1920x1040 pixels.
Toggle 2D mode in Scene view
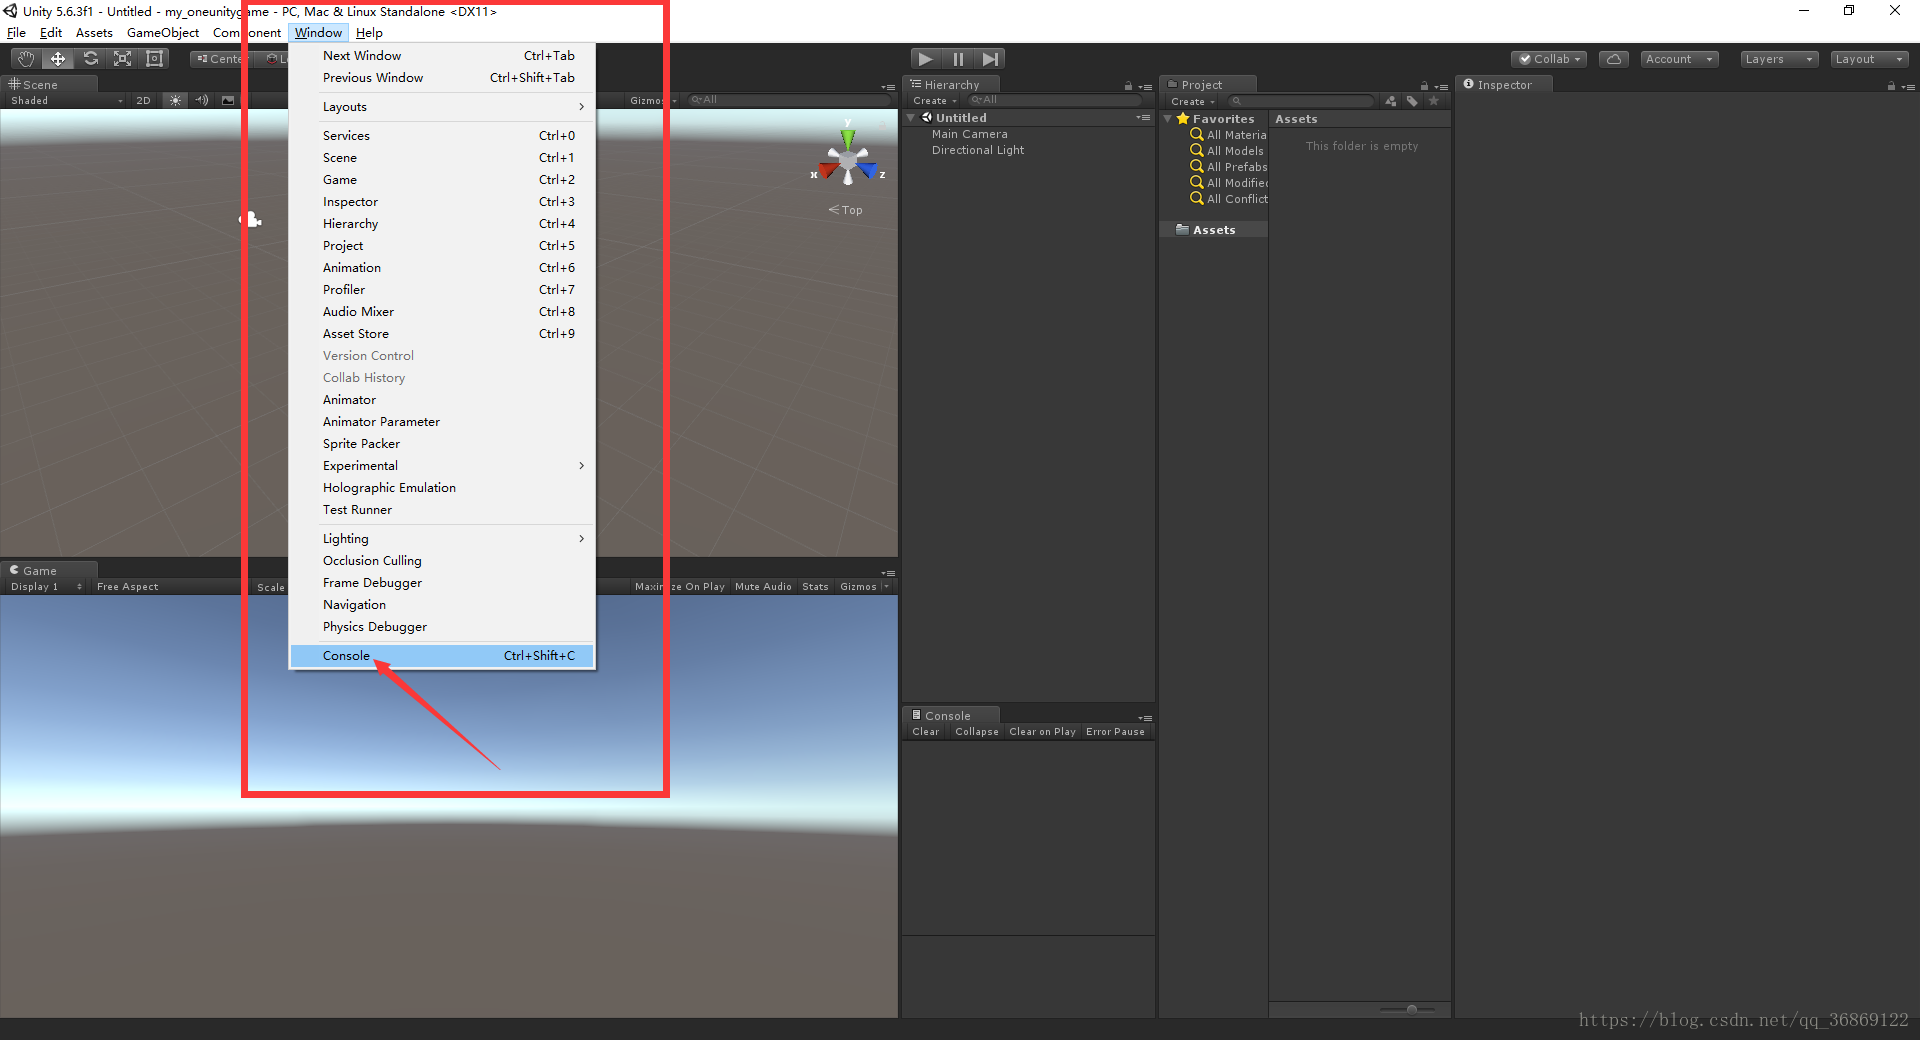[x=143, y=100]
